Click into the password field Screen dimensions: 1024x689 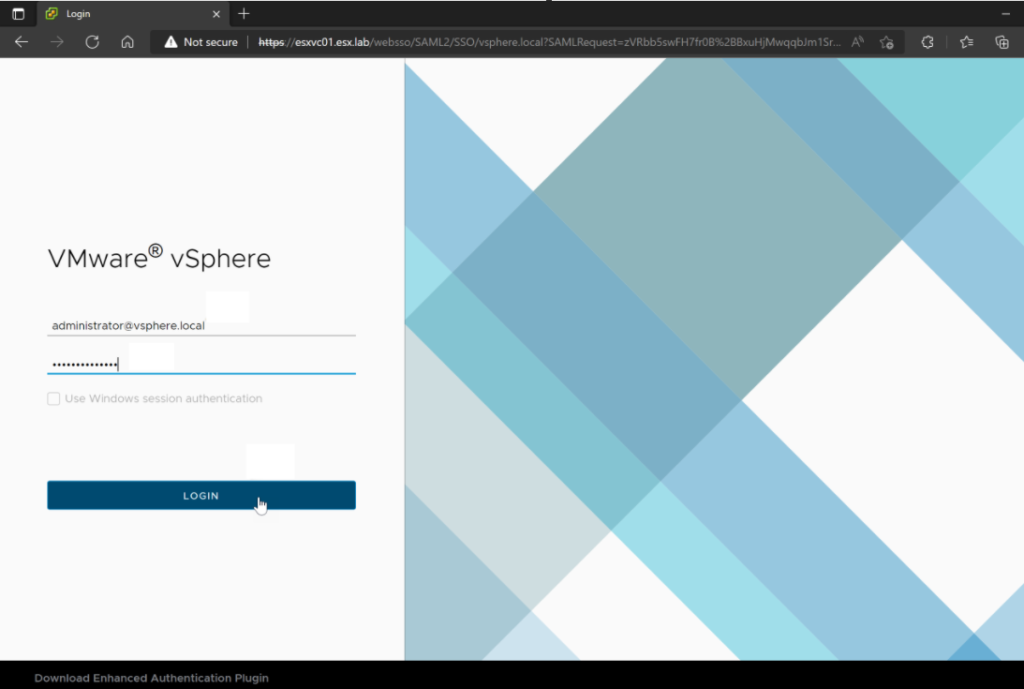coord(200,364)
